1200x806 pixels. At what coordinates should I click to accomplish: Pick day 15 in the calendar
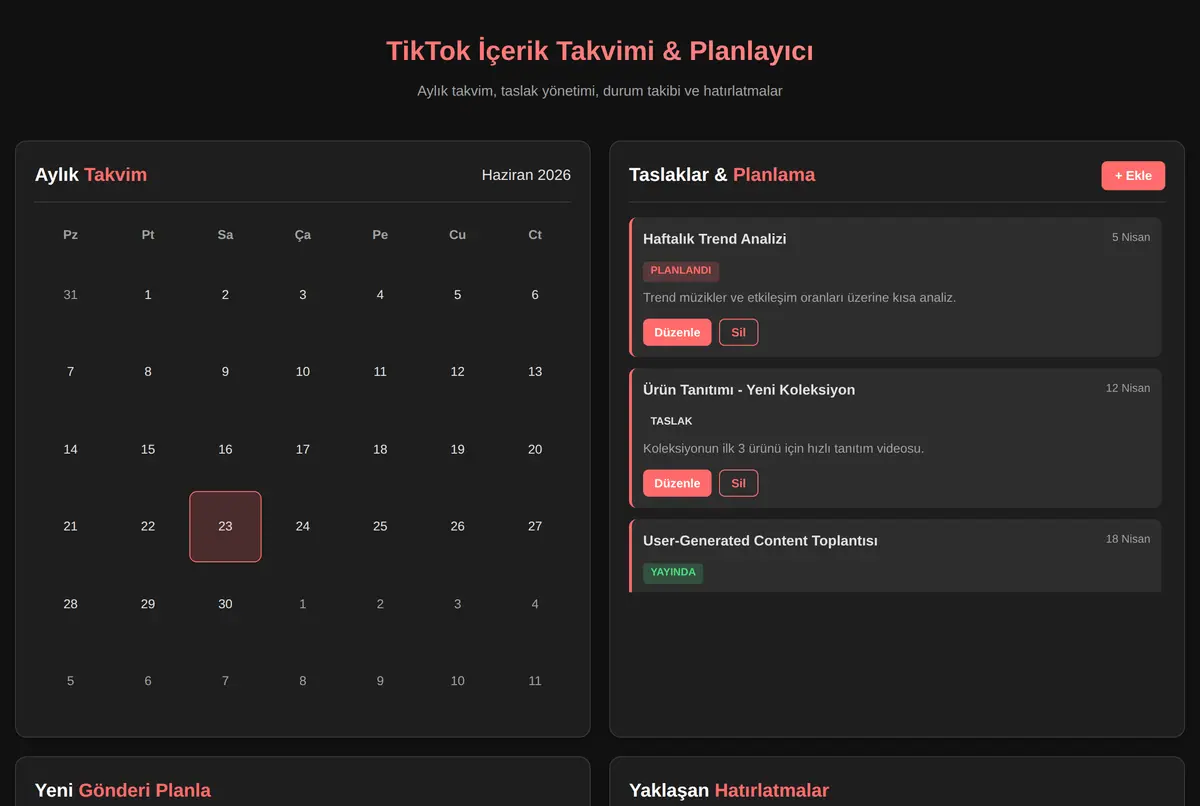pos(148,449)
